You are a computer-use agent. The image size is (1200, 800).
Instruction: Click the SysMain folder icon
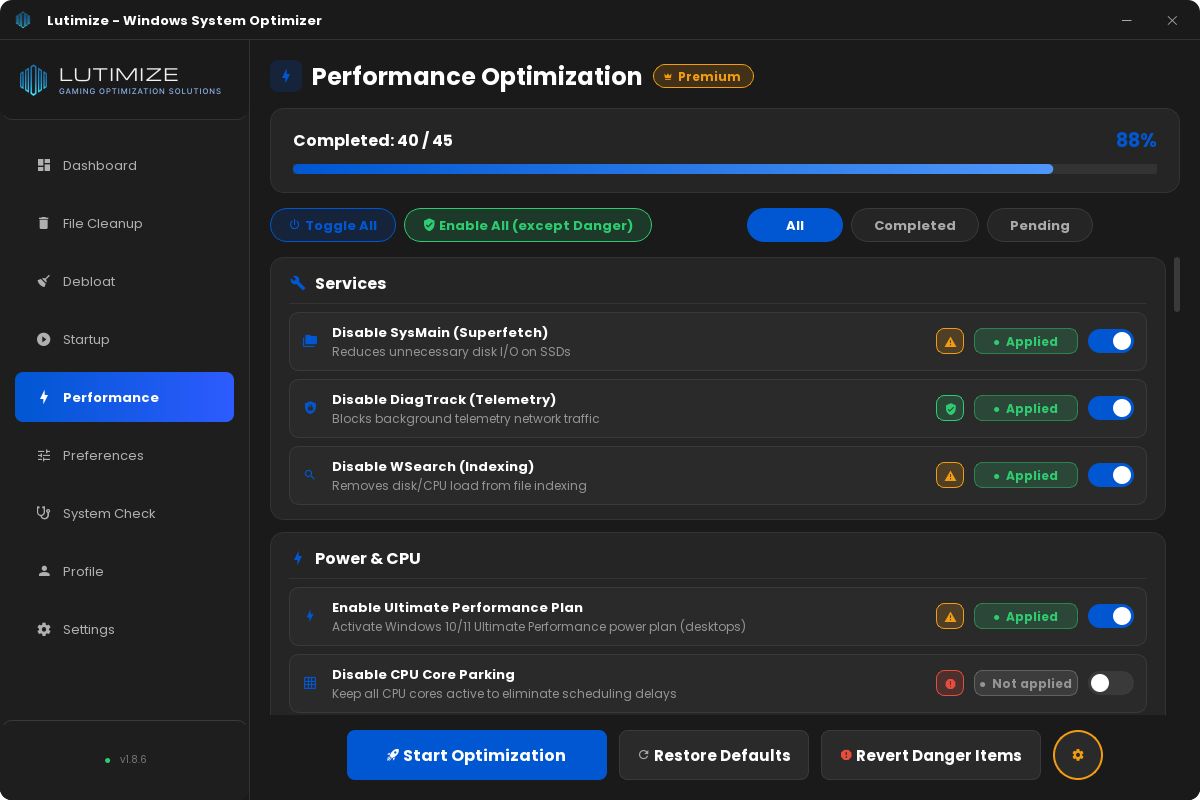310,341
